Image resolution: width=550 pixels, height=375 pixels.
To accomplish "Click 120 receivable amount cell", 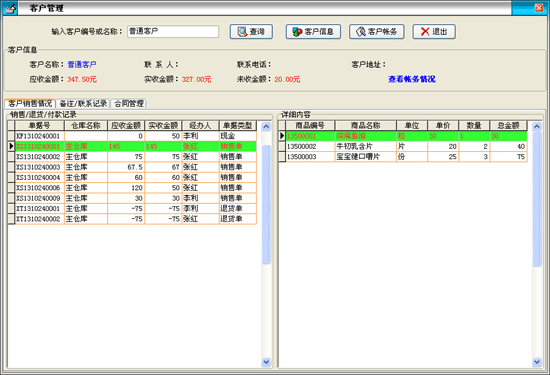I will (x=126, y=188).
